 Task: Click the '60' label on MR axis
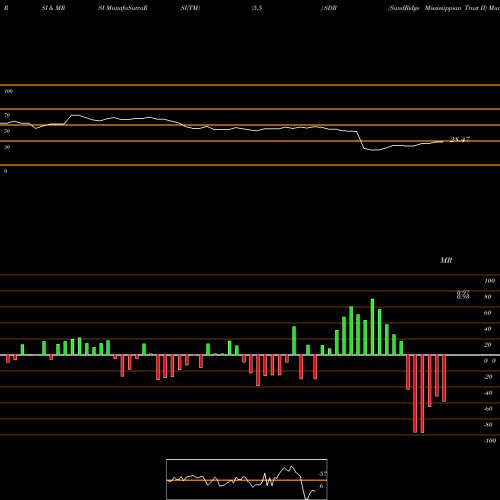click(x=488, y=313)
